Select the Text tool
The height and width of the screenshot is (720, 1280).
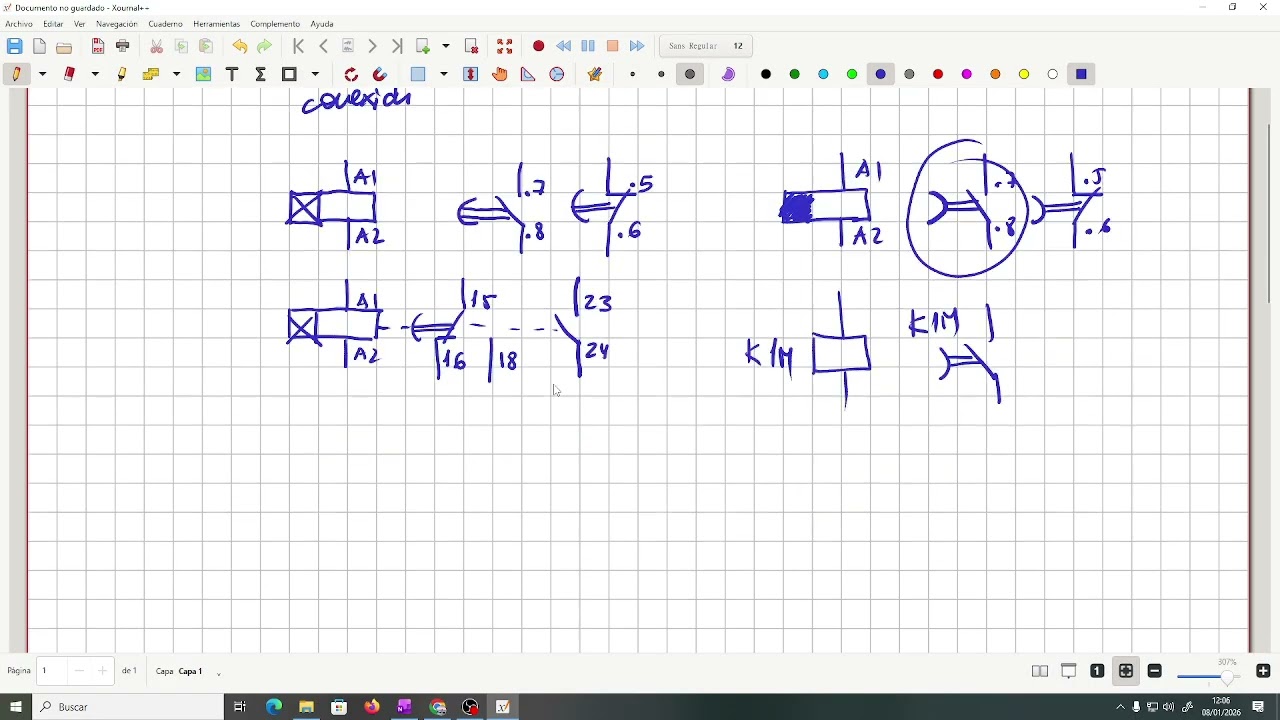[x=233, y=75]
